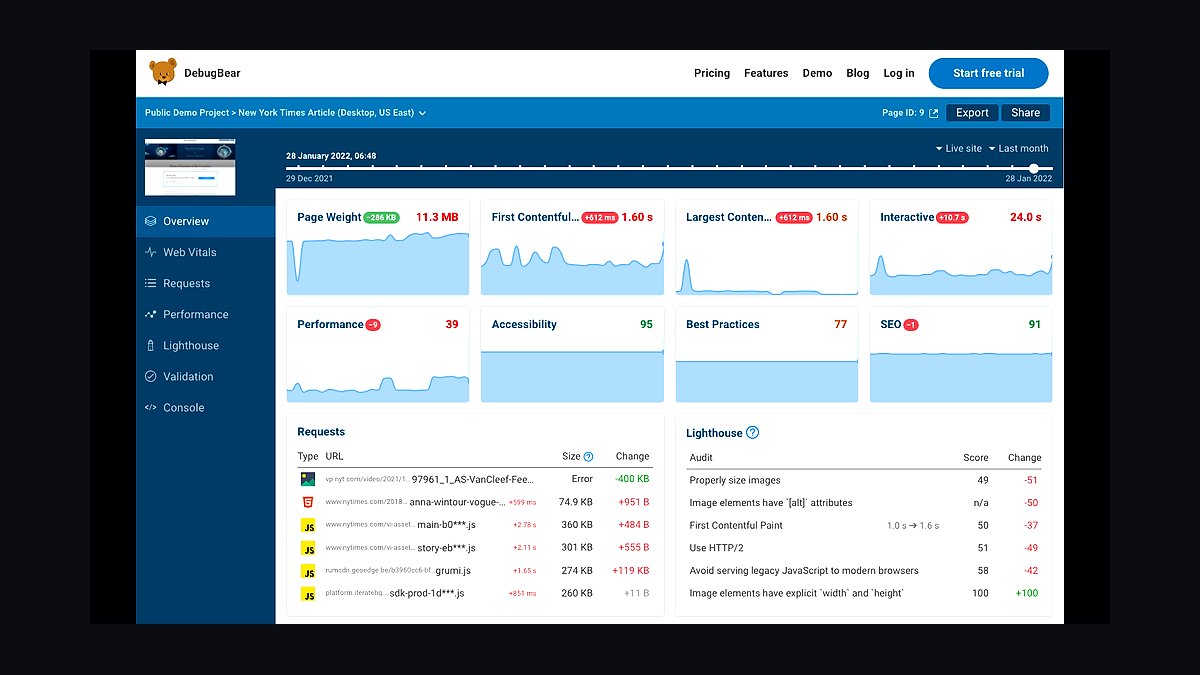Screen dimensions: 1200x675
Task: Open the Console sidebar section
Action: click(x=205, y=407)
